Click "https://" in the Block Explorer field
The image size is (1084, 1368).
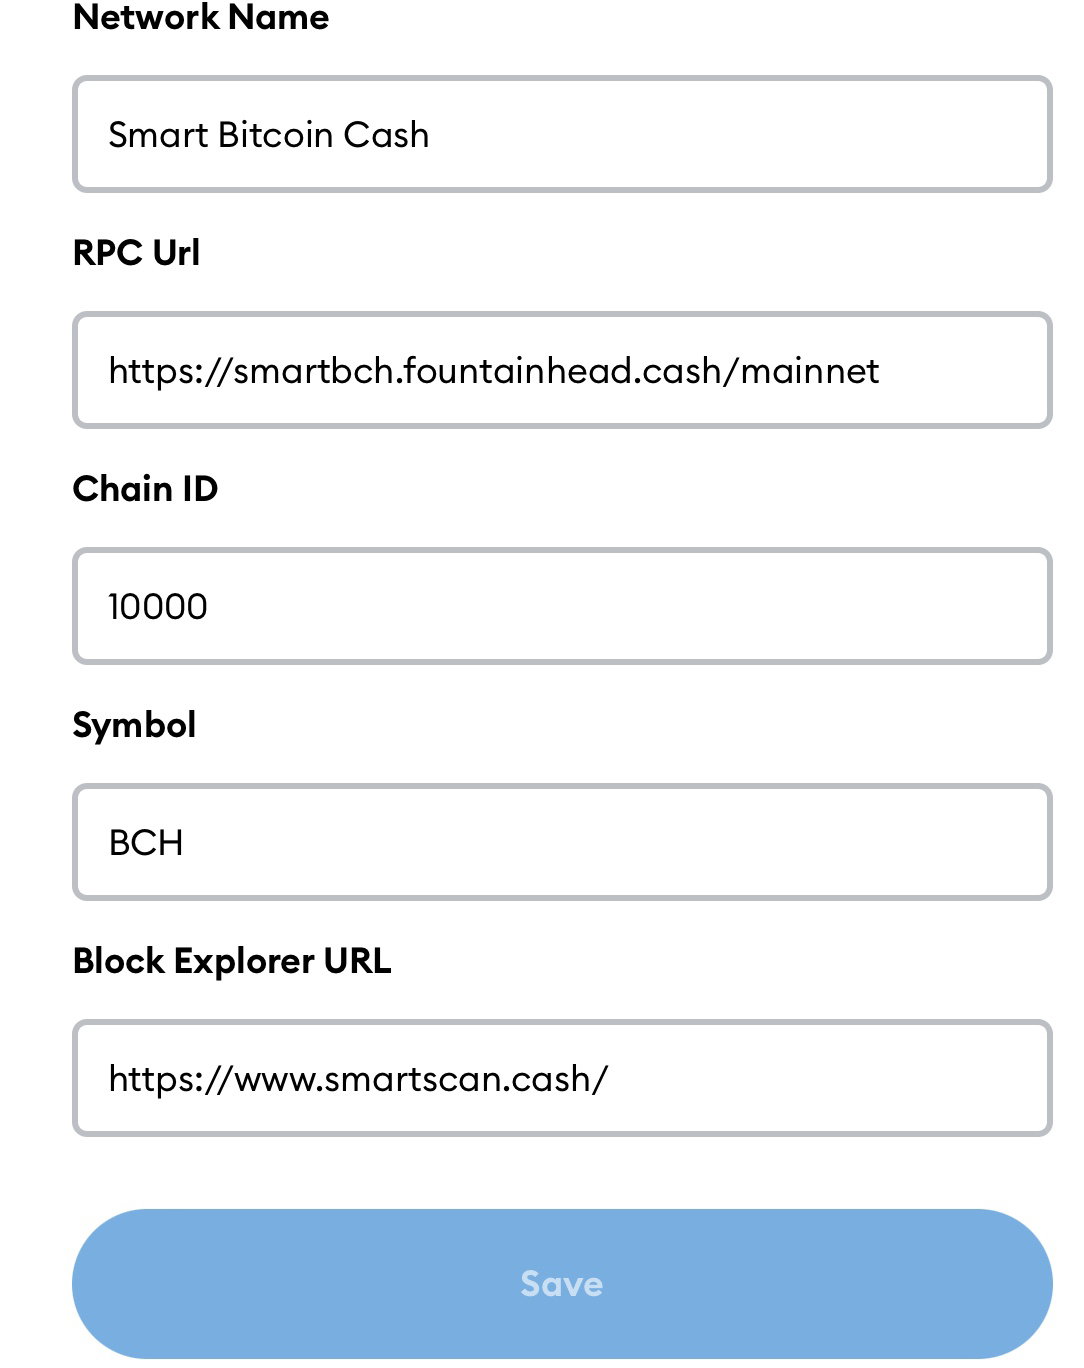coord(170,1079)
